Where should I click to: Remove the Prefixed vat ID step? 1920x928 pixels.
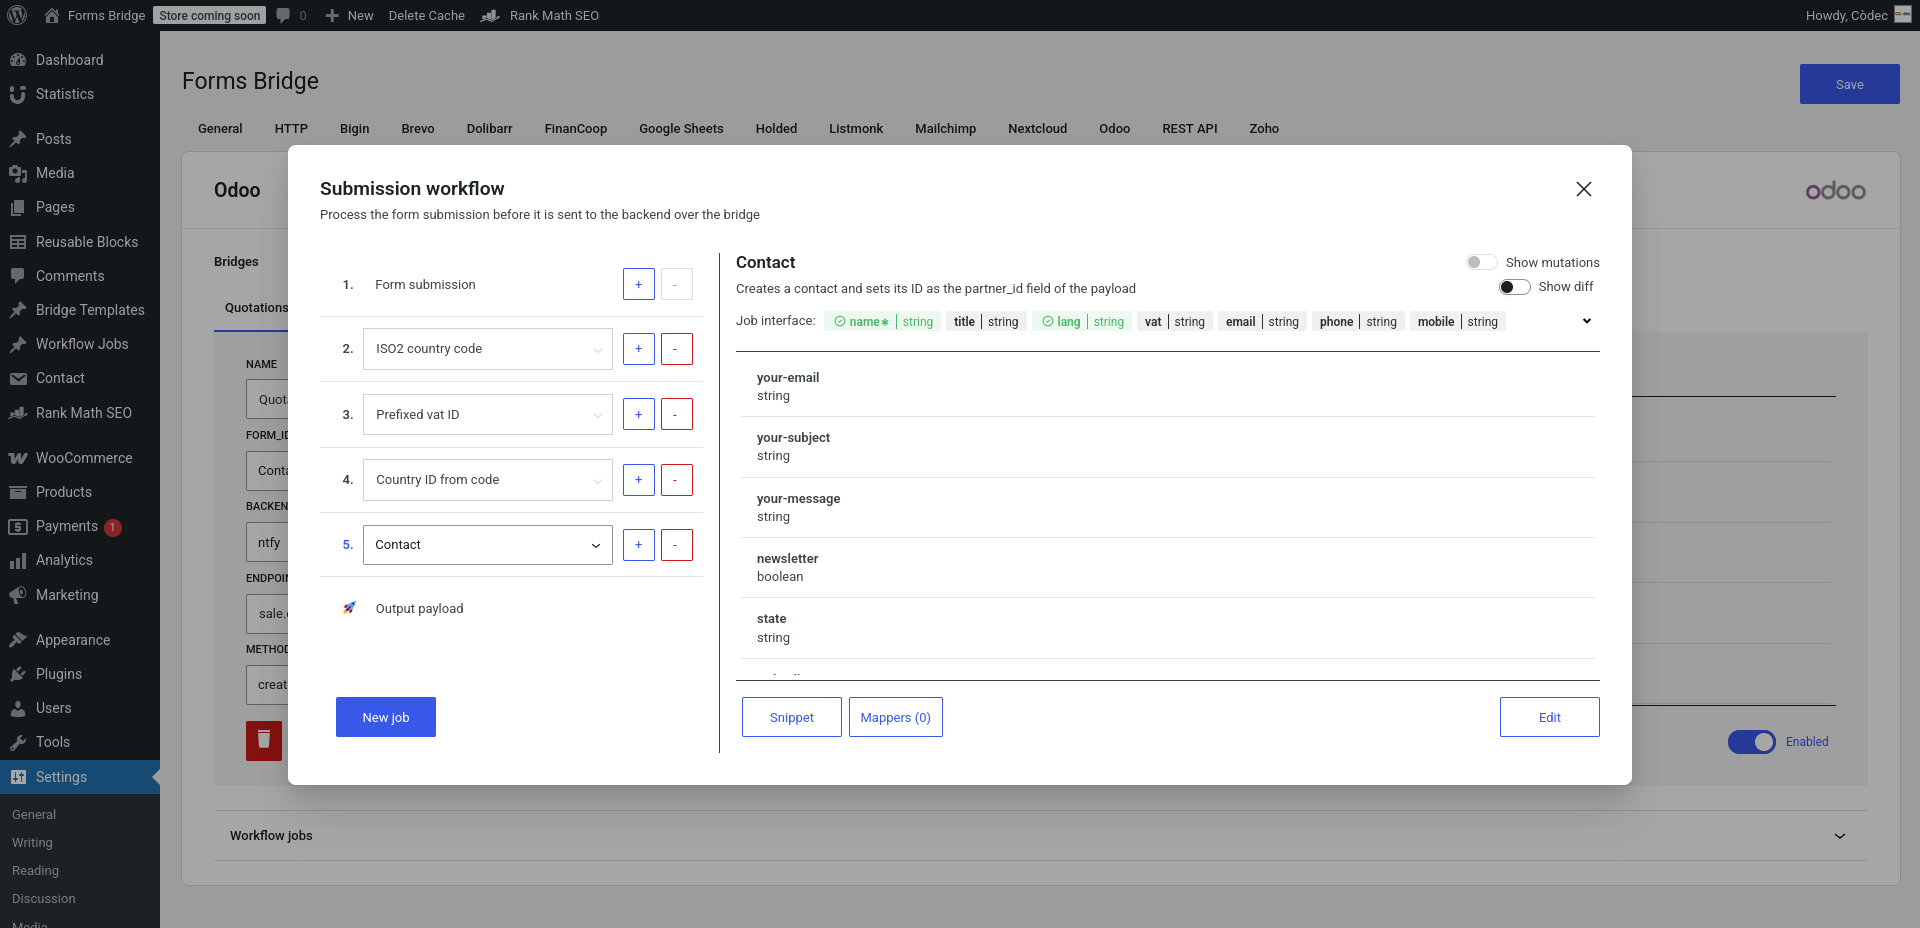coord(677,414)
